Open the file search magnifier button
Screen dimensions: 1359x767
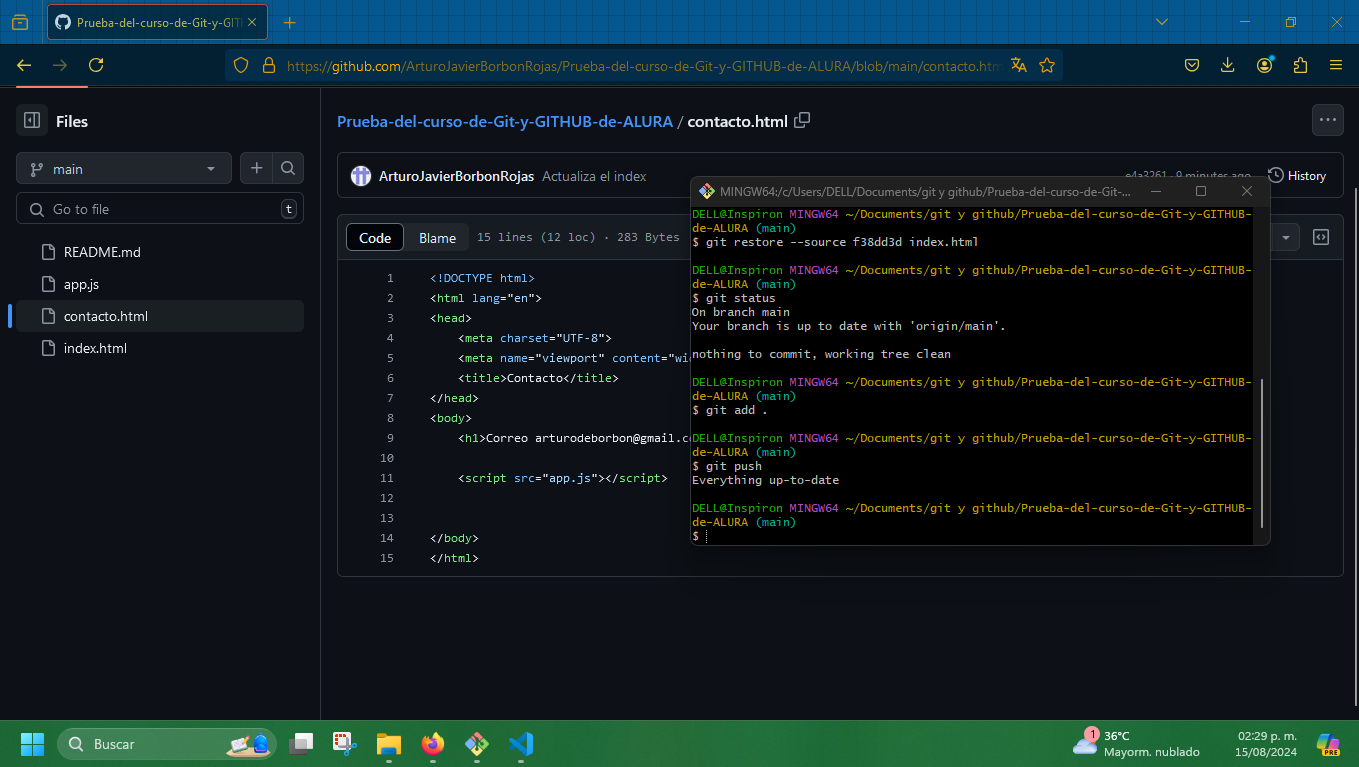coord(288,168)
